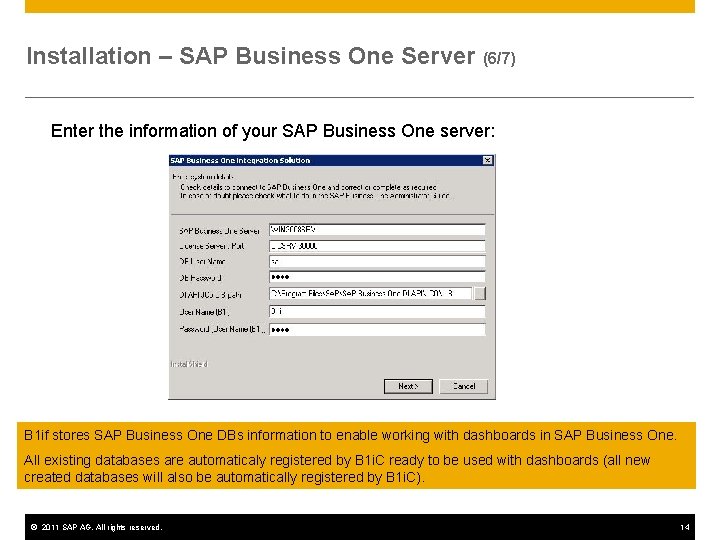
Task: Click the '2011 SAP AG. All rights reserved.' footer
Action: [x=96, y=527]
